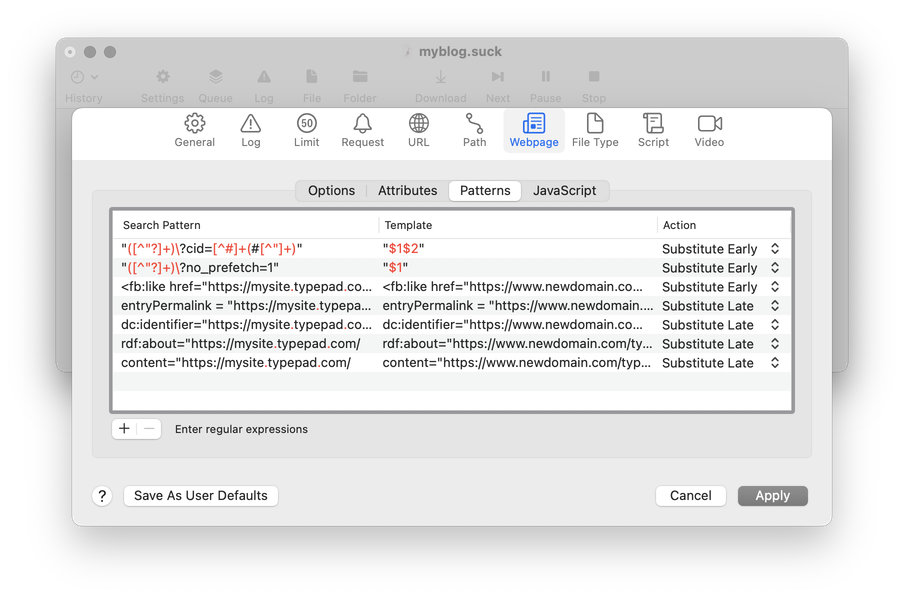Viewport: 904px width, 600px height.
Task: Select the Path settings icon
Action: click(x=474, y=130)
